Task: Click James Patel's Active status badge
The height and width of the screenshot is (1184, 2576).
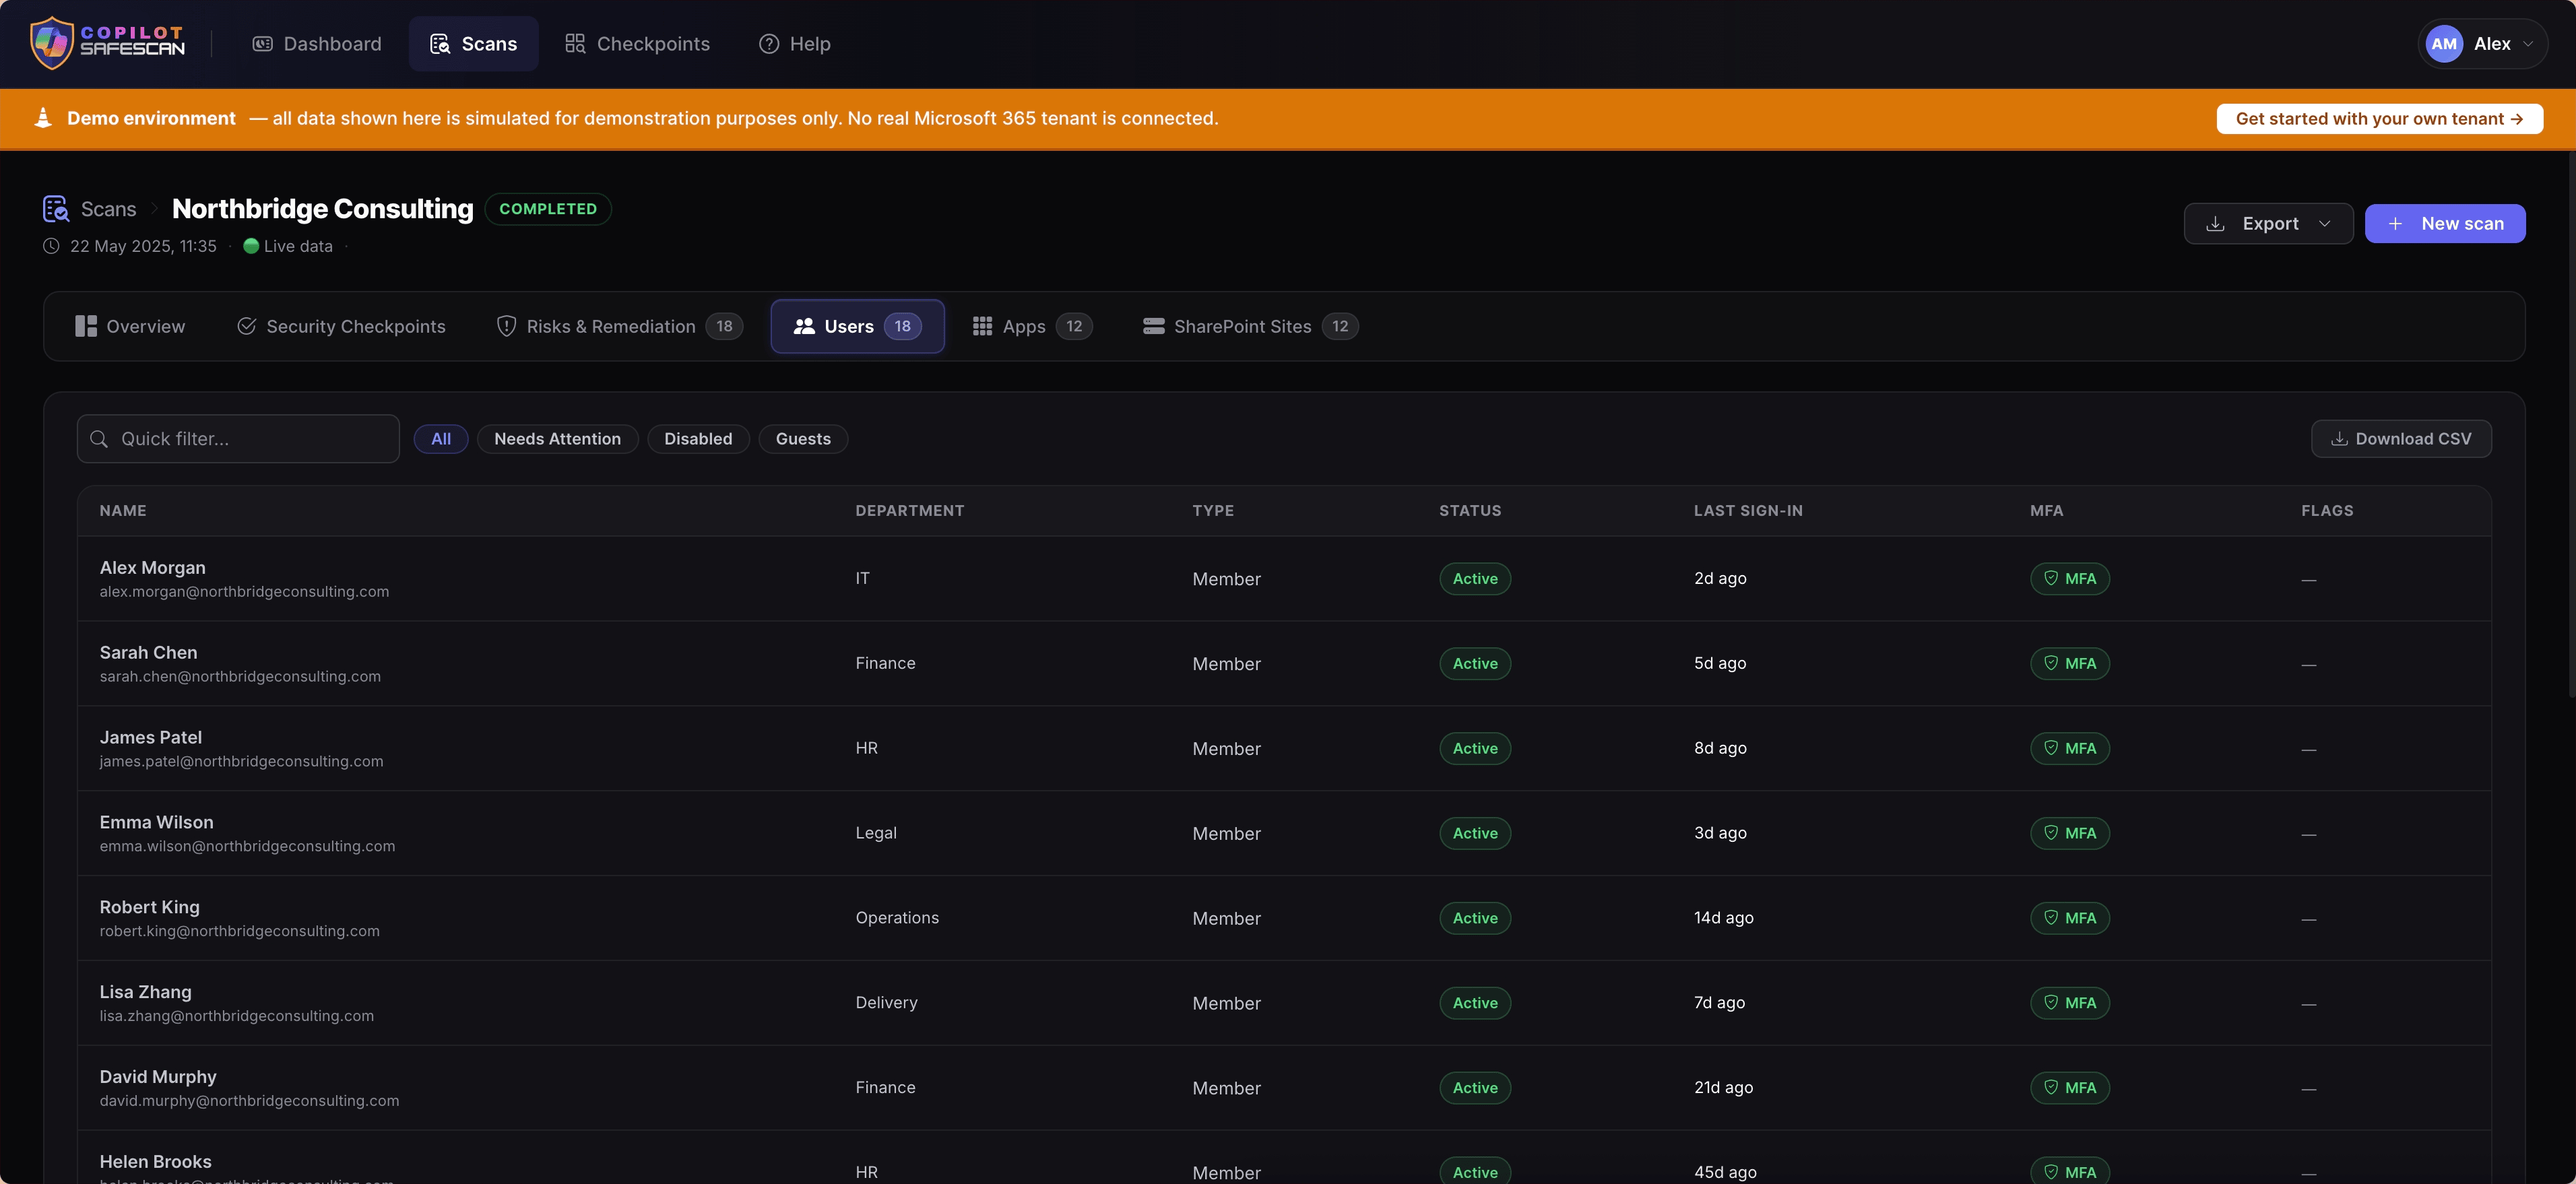Action: (x=1475, y=749)
